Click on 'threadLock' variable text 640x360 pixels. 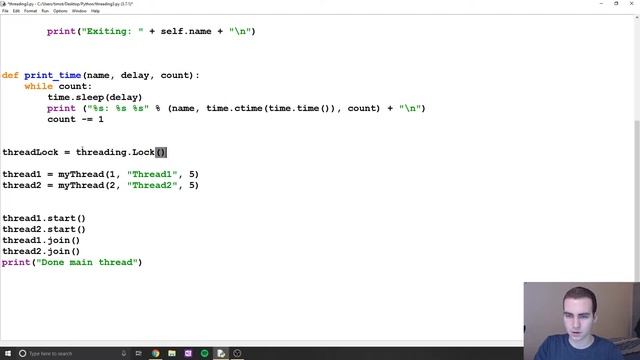pyautogui.click(x=30, y=152)
